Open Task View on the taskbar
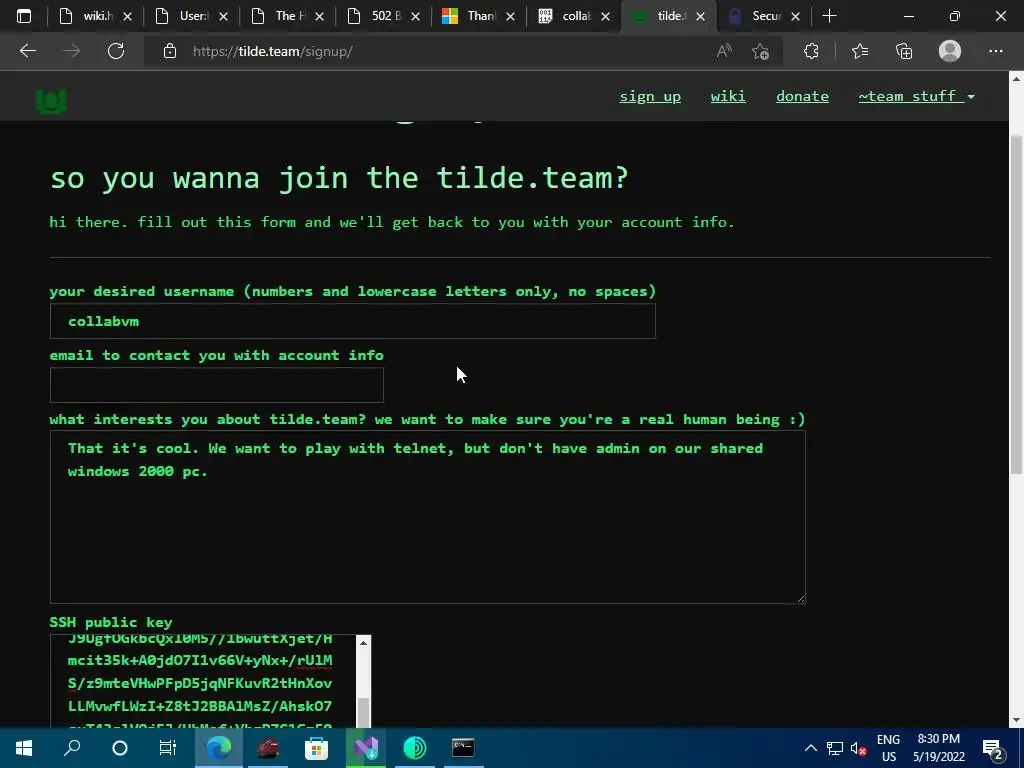This screenshot has width=1024, height=768. (168, 748)
